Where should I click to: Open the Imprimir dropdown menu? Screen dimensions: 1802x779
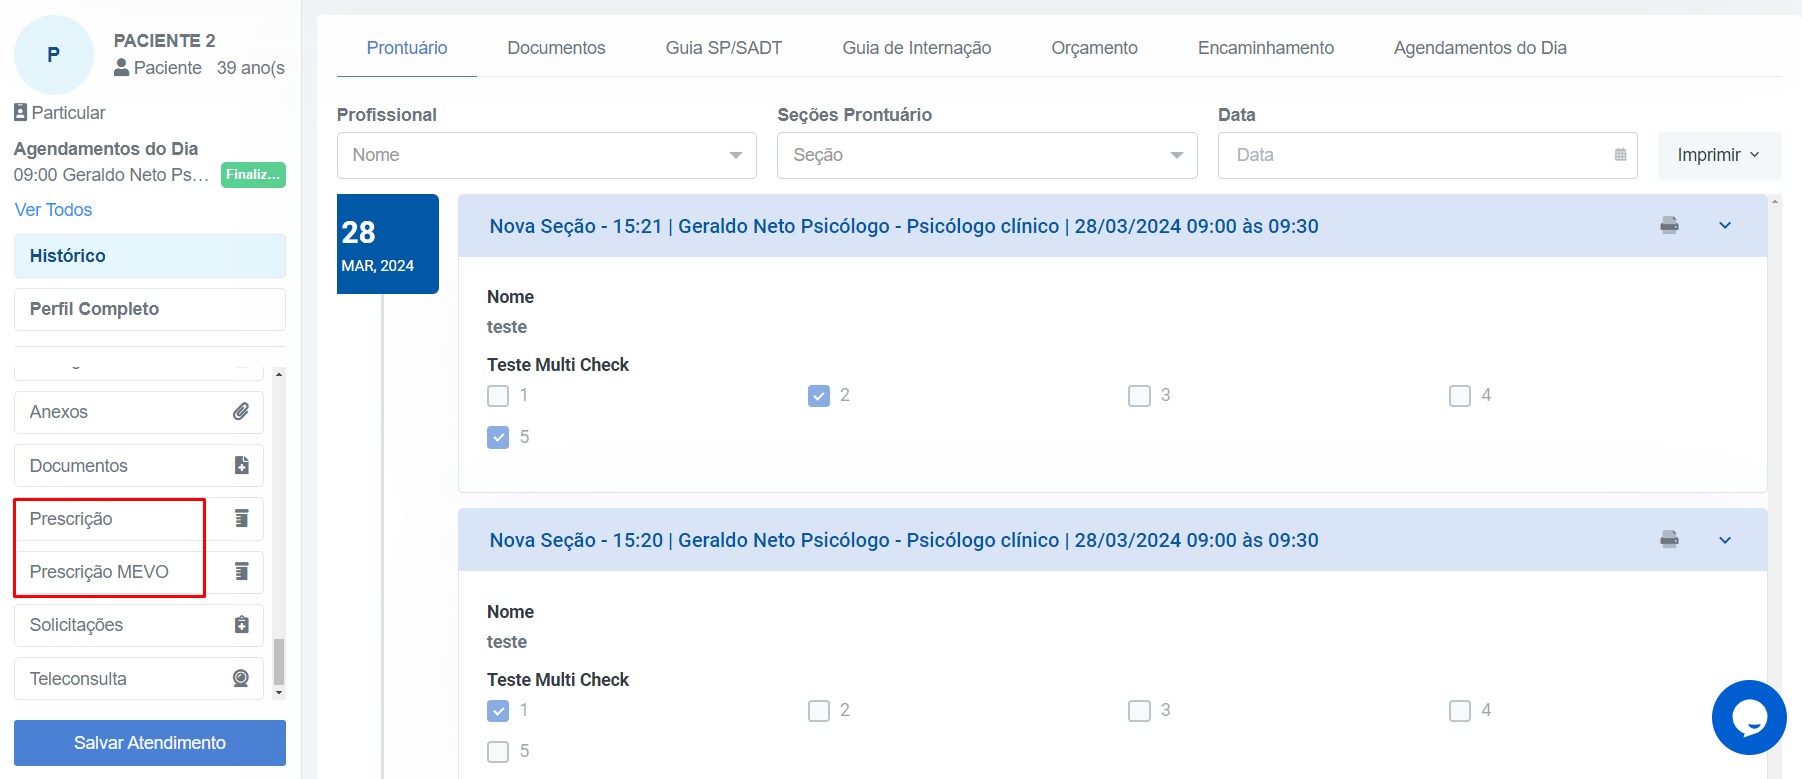pos(1719,155)
